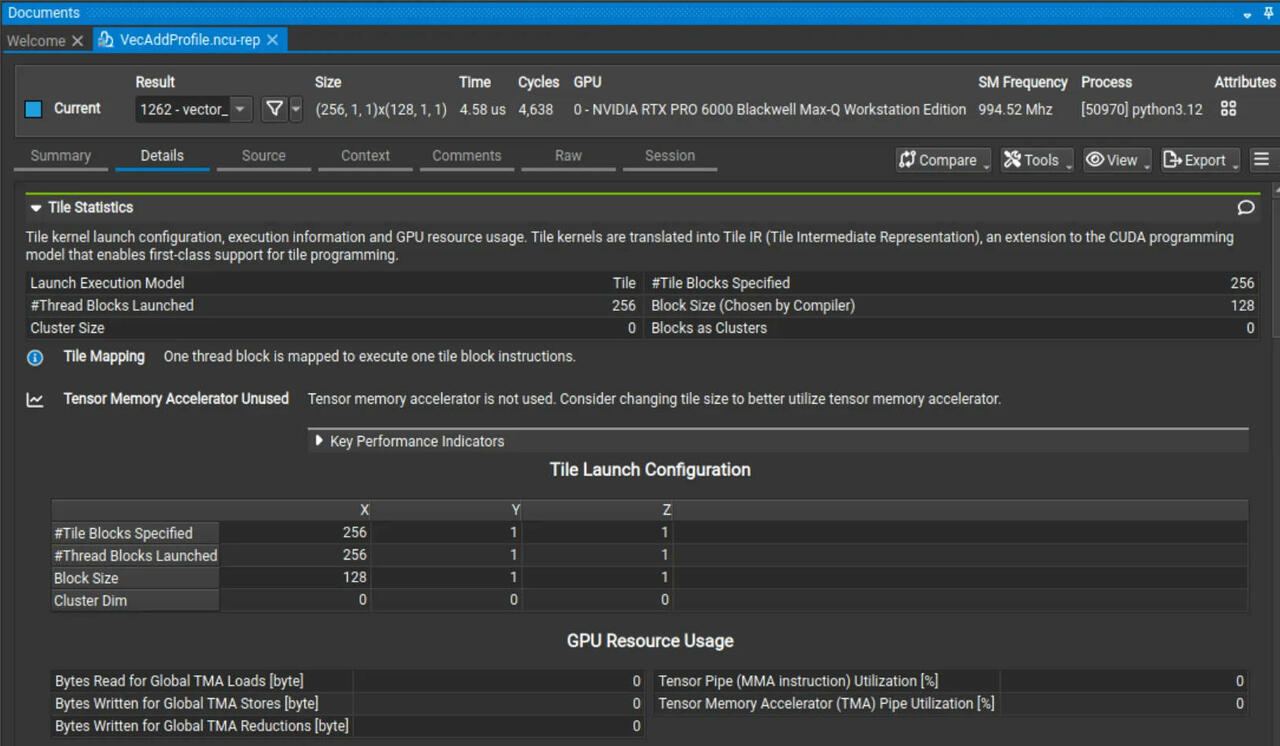Open the hamburger menu beside Export
Screen dimensions: 1280x746
pos(1261,160)
